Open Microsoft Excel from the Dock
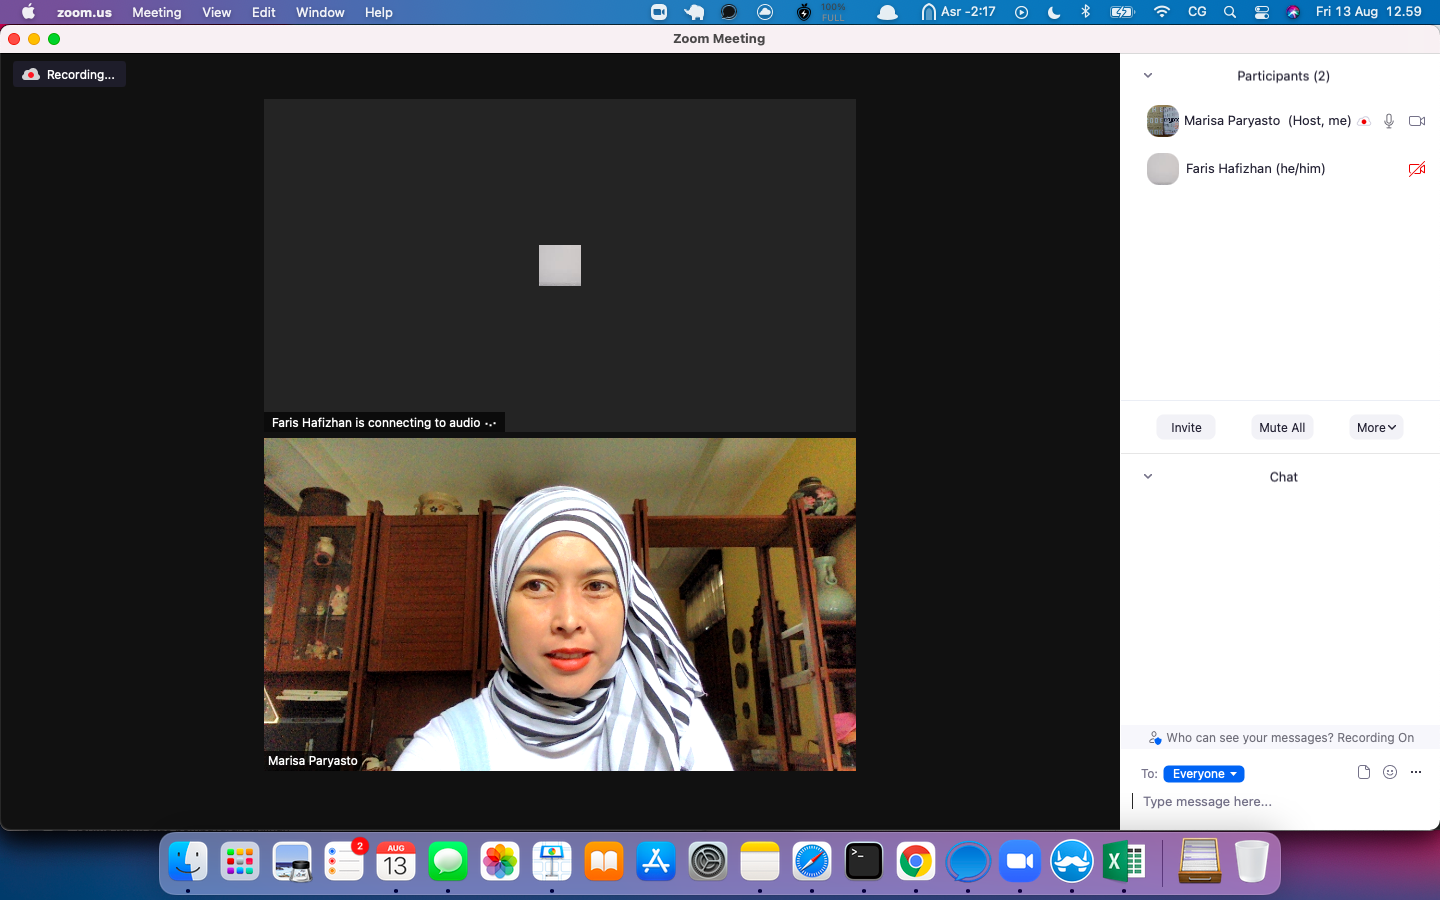 (x=1124, y=861)
